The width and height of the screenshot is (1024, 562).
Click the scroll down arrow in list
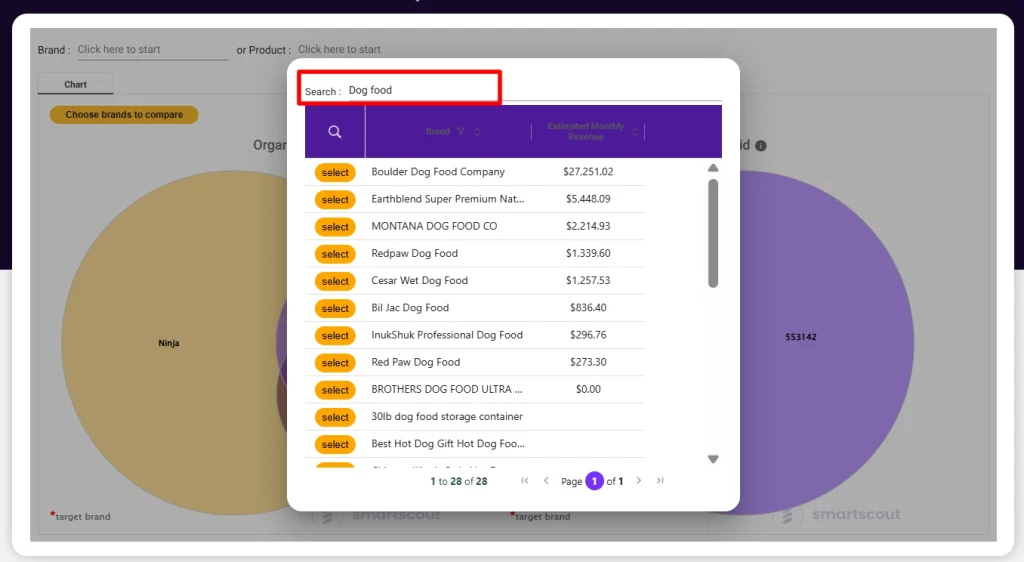pyautogui.click(x=713, y=459)
